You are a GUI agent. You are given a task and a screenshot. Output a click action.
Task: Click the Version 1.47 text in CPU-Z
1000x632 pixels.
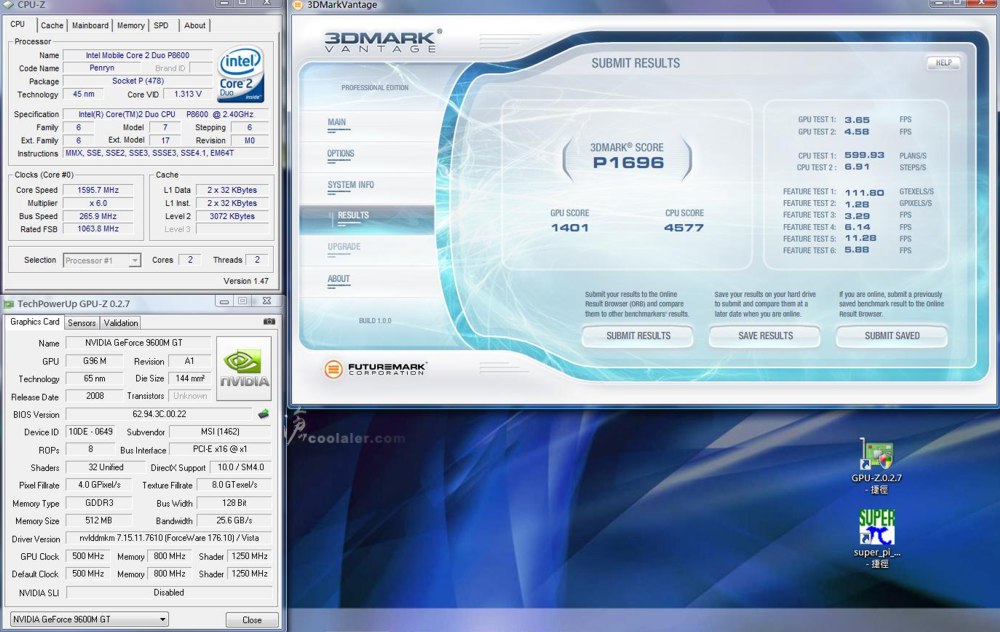coord(246,281)
